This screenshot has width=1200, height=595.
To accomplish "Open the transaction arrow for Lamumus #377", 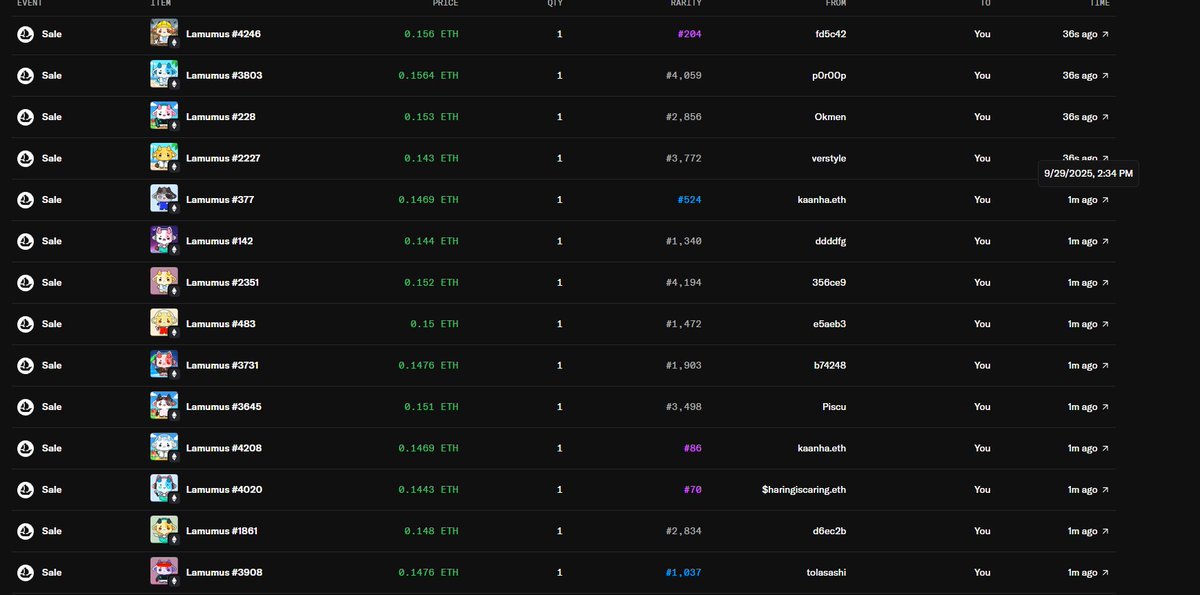I will point(1105,200).
